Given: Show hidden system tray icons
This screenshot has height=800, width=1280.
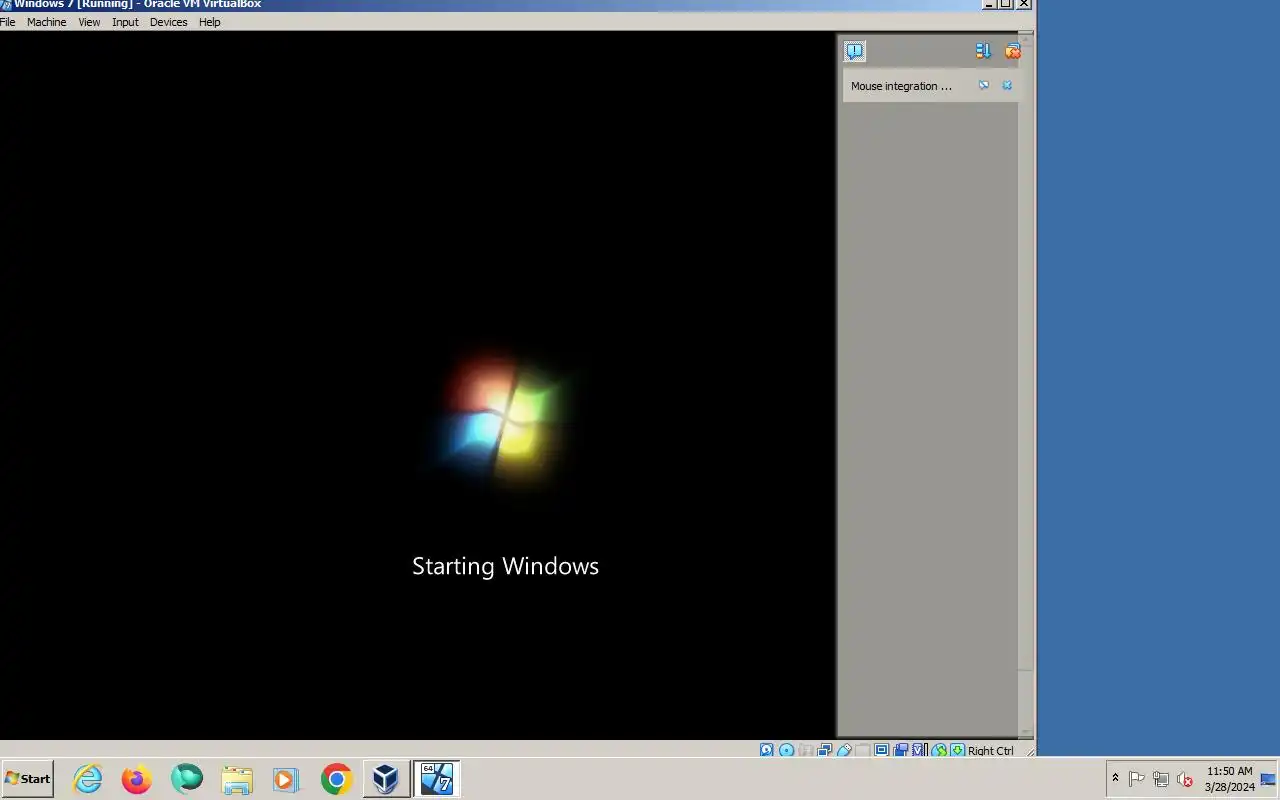Looking at the screenshot, I should click(1115, 778).
